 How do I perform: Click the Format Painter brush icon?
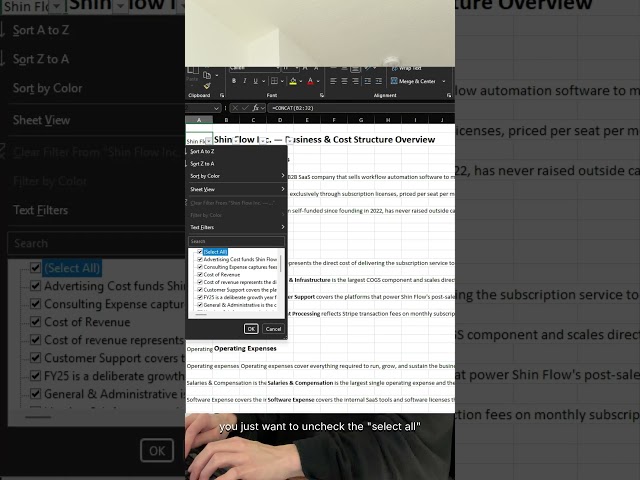[207, 86]
